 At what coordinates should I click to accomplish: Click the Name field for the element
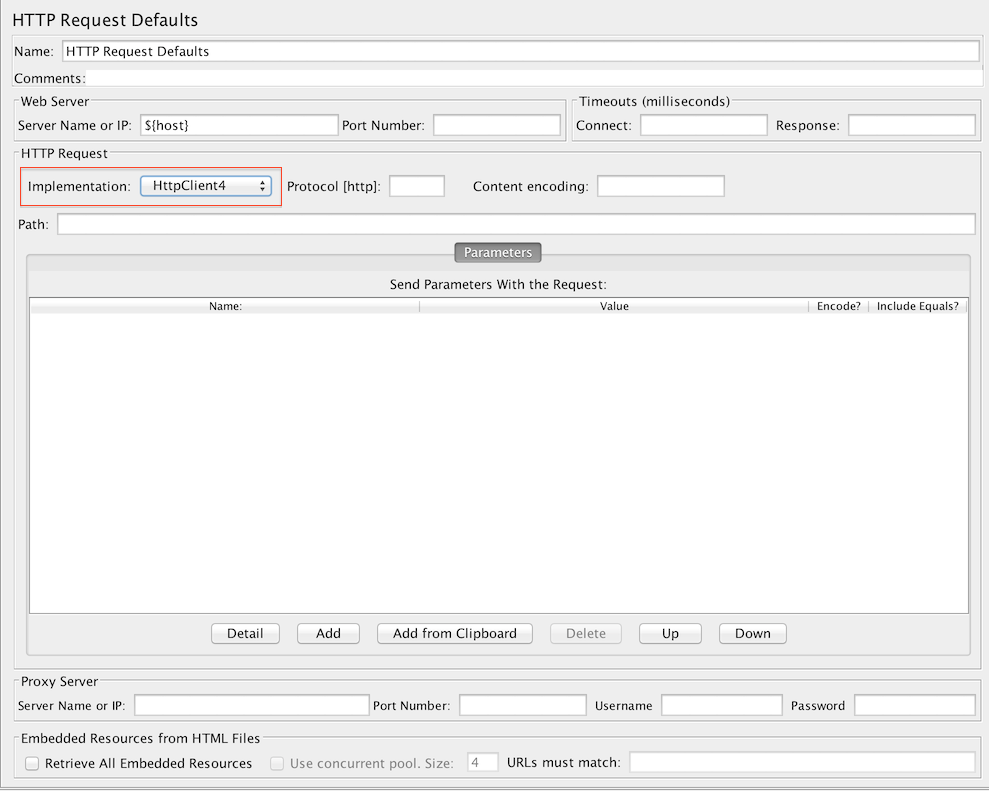click(520, 51)
